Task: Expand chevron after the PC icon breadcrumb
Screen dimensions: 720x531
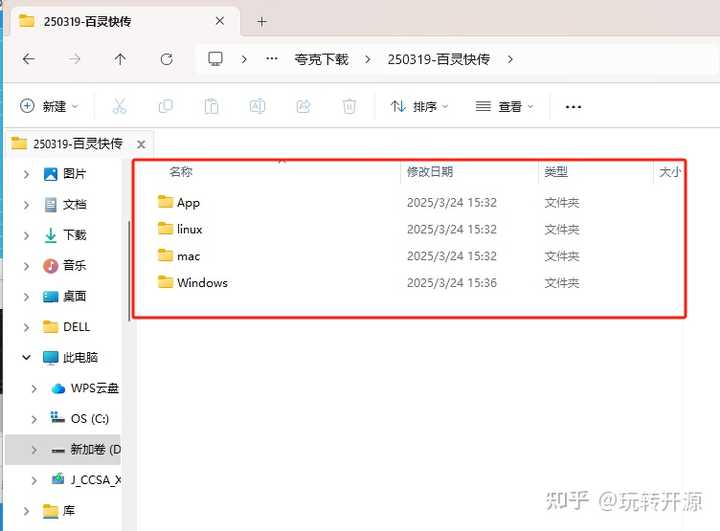Action: click(244, 59)
